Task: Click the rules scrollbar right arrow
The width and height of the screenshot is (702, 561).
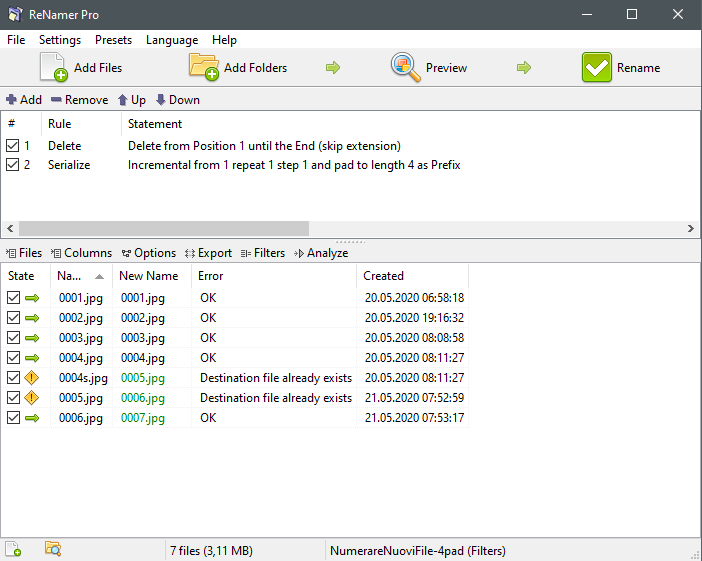Action: tap(691, 228)
